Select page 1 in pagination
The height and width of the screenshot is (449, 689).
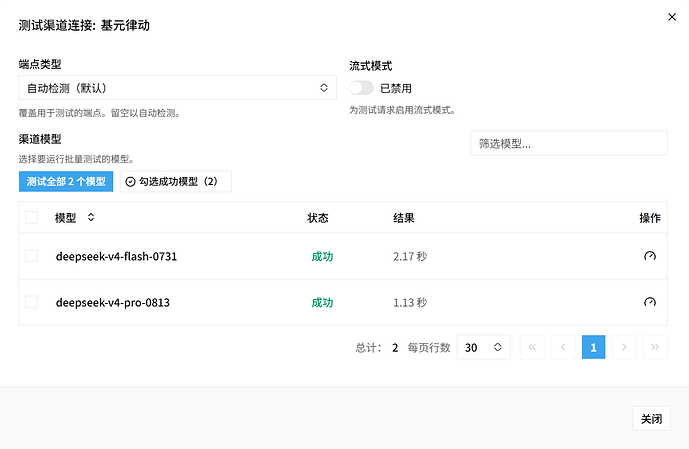(x=593, y=347)
